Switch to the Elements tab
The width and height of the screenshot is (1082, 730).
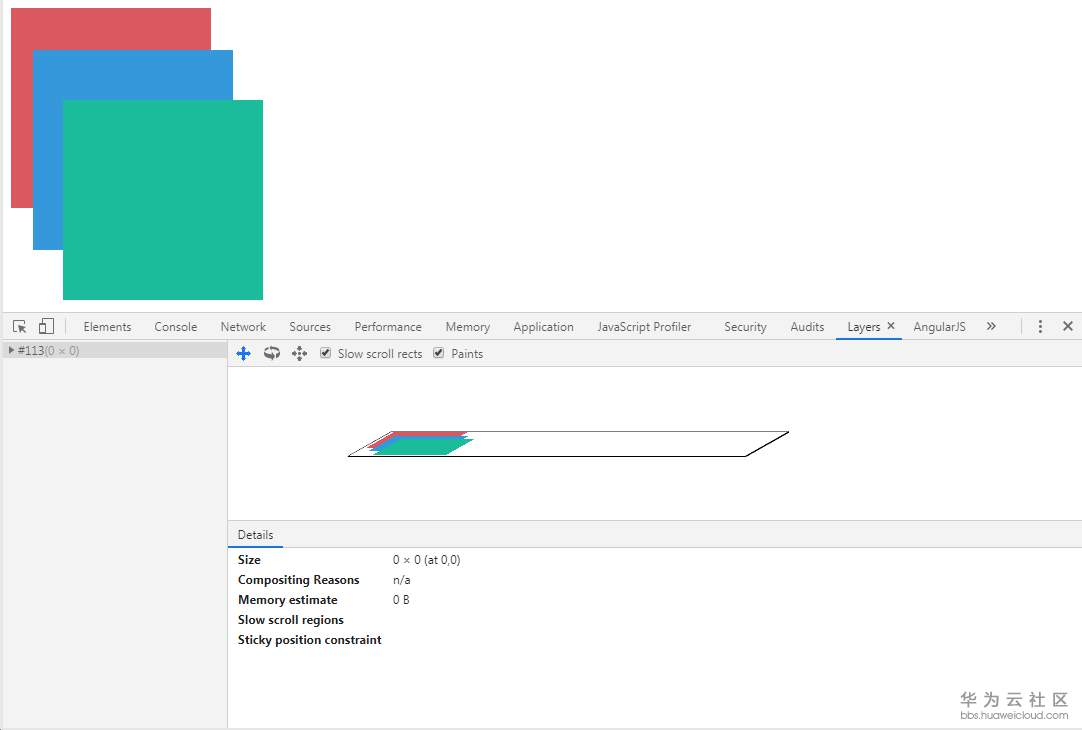[x=107, y=327]
